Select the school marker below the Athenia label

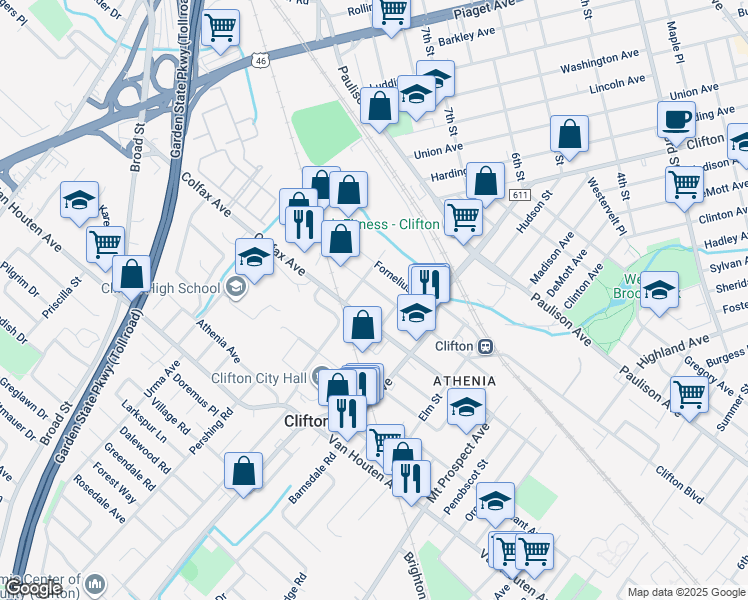click(x=466, y=406)
